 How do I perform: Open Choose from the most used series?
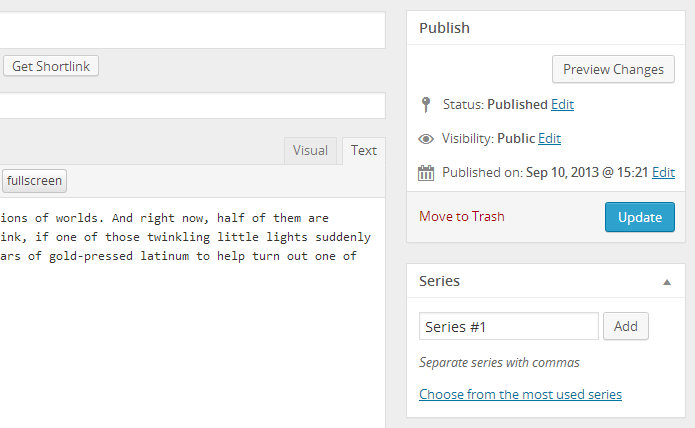coord(520,394)
